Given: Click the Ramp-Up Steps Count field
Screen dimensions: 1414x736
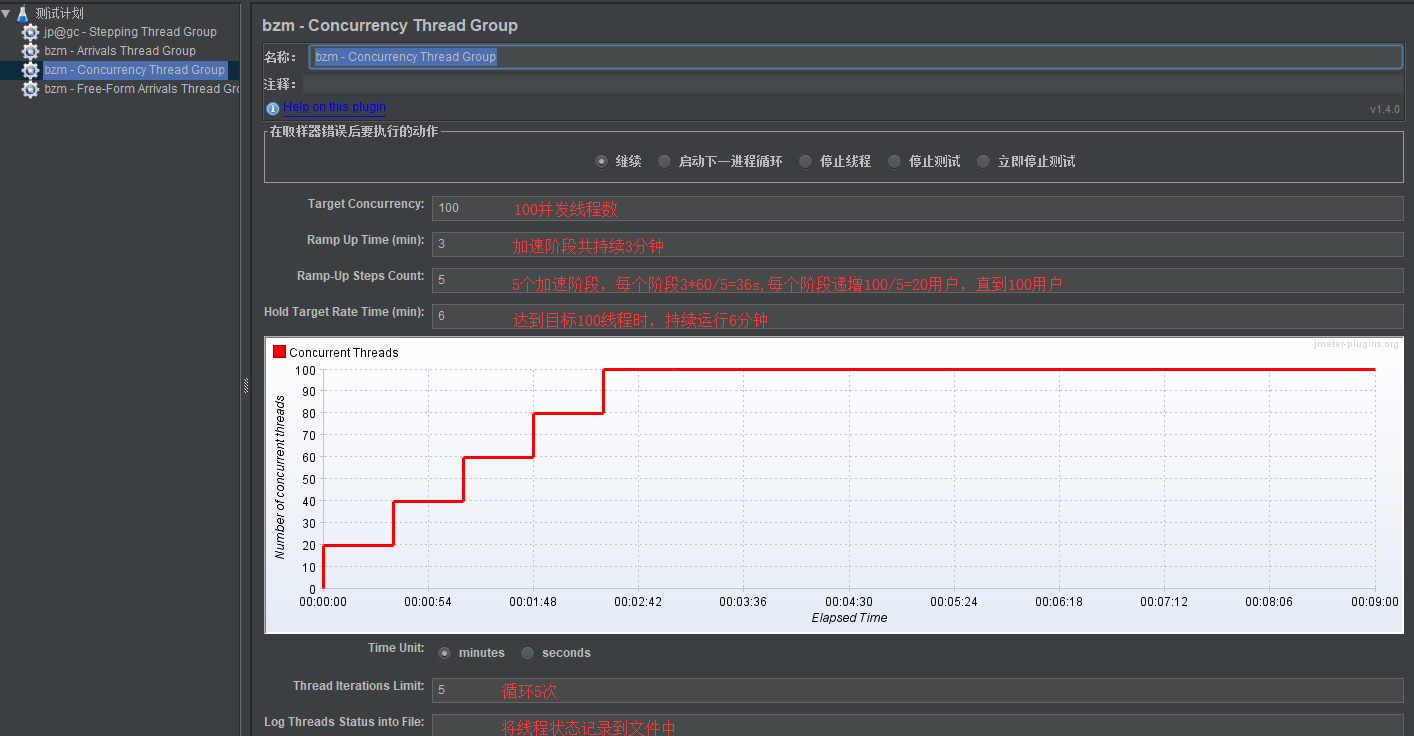Looking at the screenshot, I should click(918, 280).
